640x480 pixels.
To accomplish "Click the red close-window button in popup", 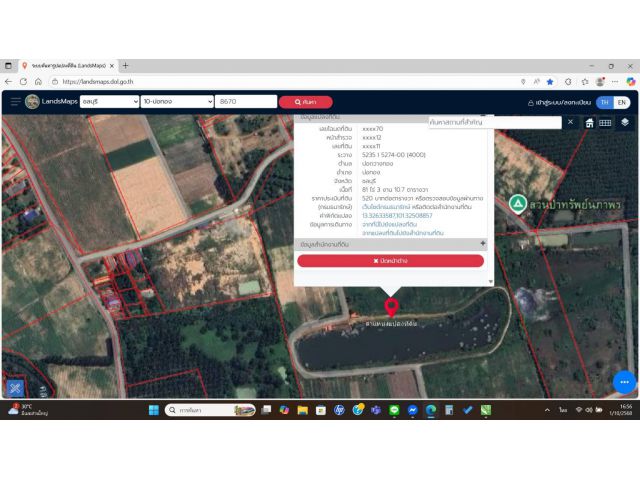I will [x=391, y=261].
